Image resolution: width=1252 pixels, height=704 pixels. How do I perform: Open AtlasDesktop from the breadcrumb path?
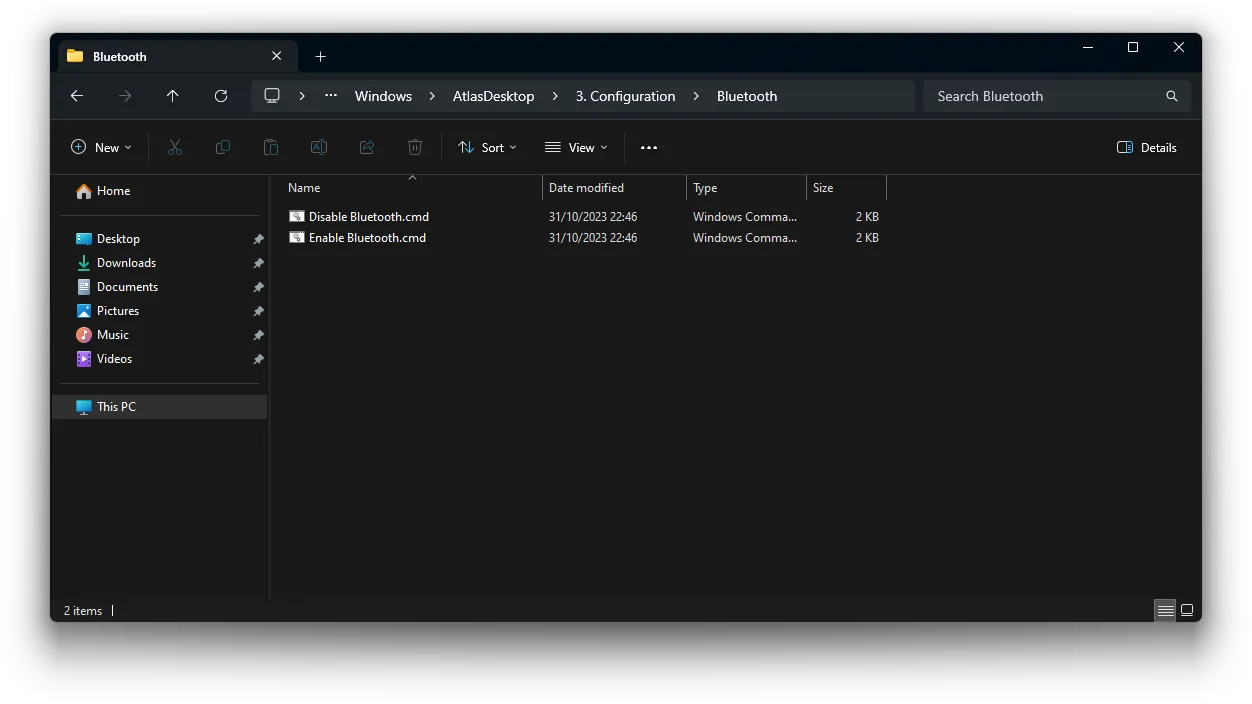[493, 96]
